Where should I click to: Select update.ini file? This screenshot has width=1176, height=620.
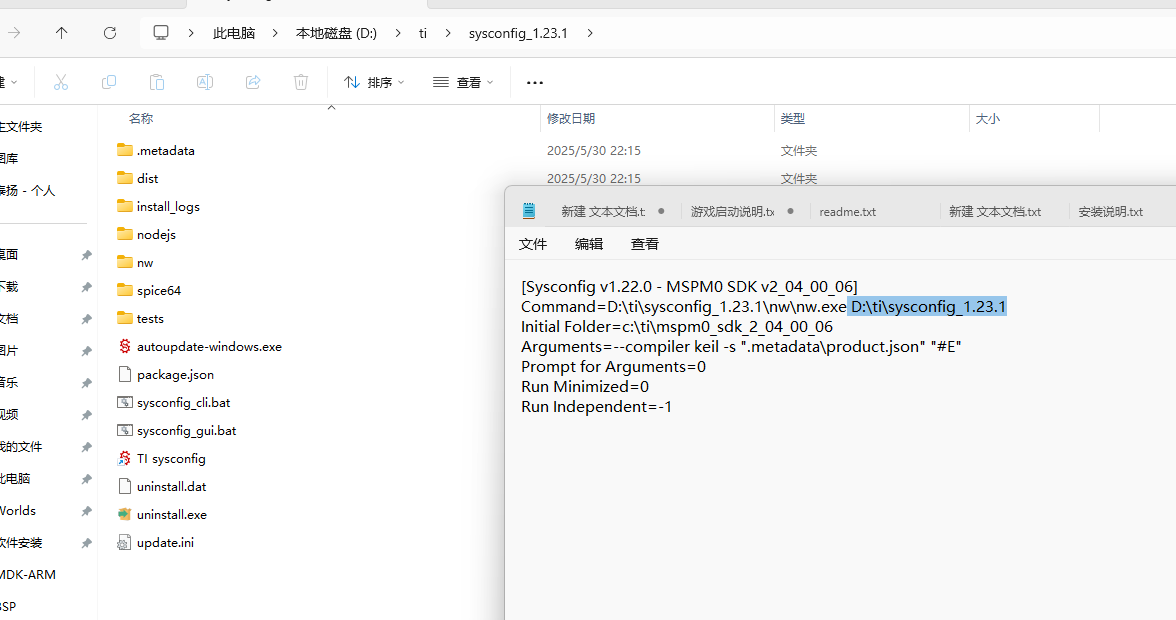(x=155, y=543)
